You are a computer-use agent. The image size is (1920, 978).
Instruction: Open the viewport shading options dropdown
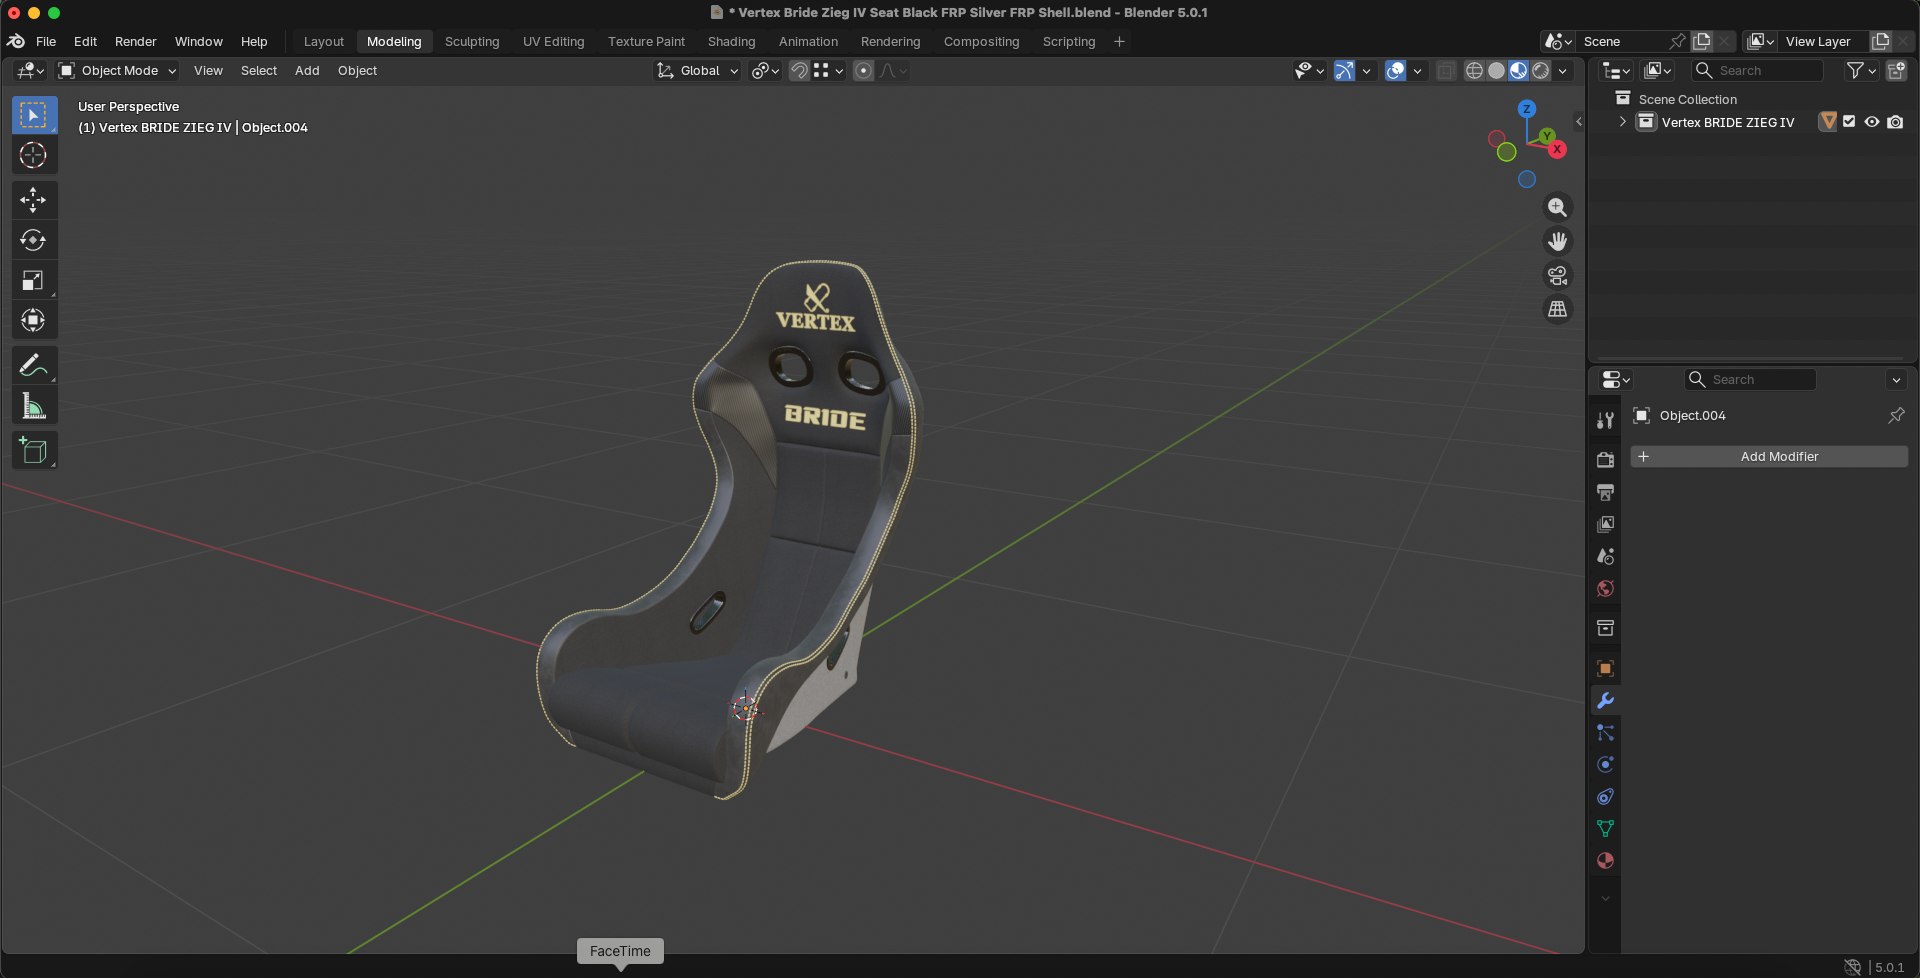1563,70
